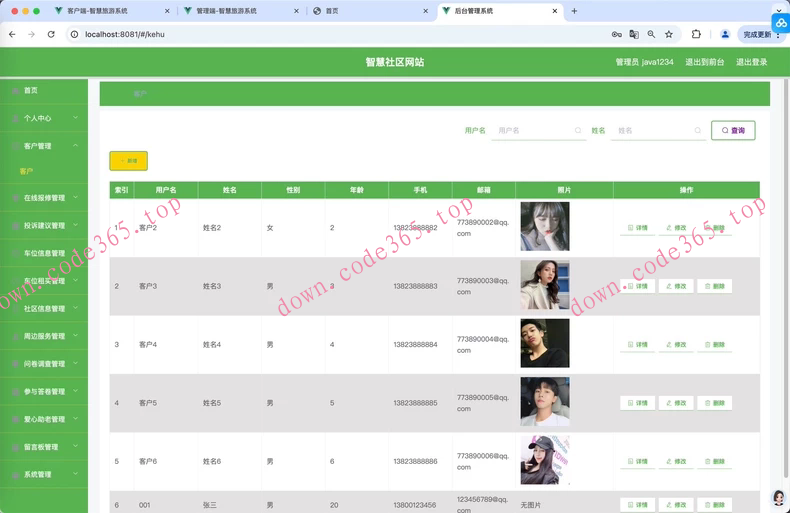Reload the current page
The image size is (790, 513).
51,34
